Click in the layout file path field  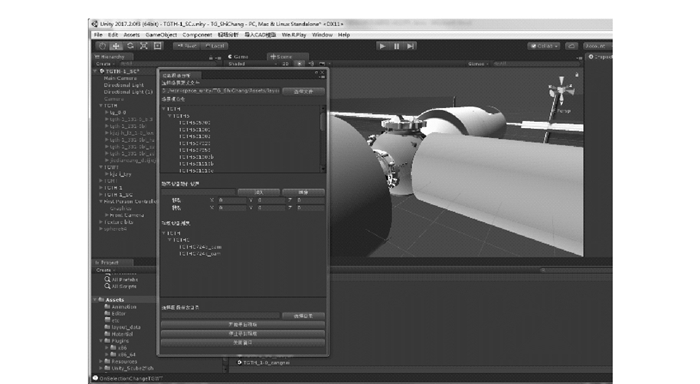(221, 91)
